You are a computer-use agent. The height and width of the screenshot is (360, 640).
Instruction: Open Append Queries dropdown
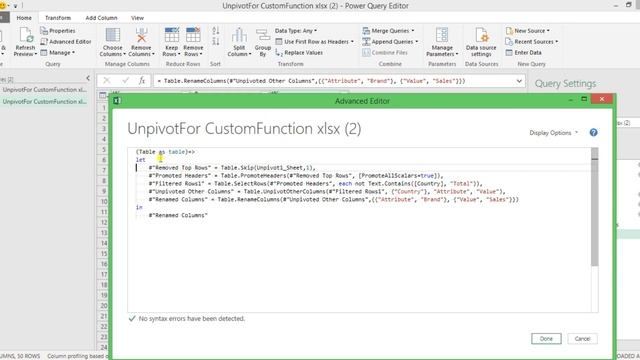coord(390,42)
